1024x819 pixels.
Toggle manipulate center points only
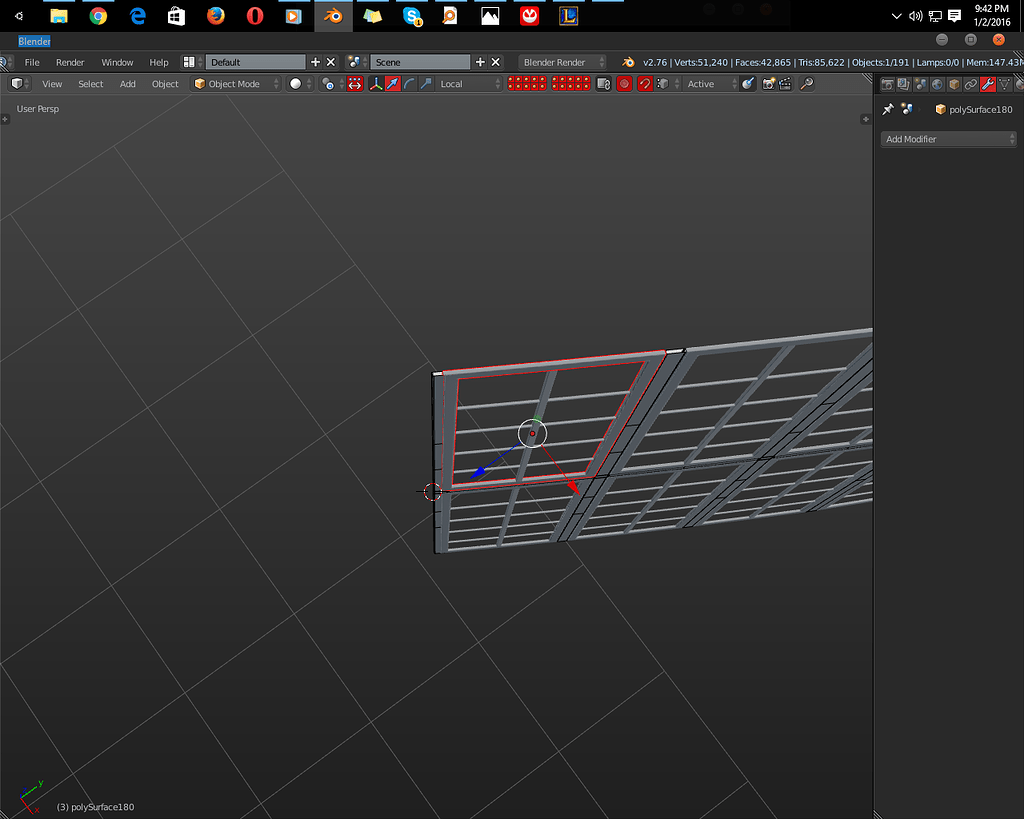pyautogui.click(x=355, y=84)
